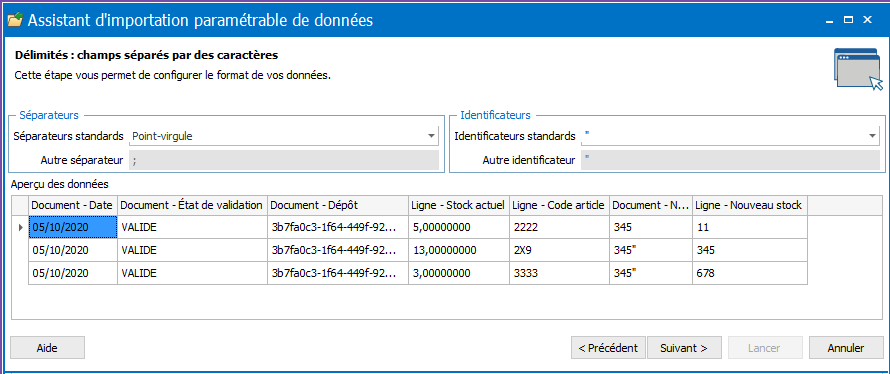
Task: Click the Document - État de validation header
Action: pyautogui.click(x=193, y=205)
